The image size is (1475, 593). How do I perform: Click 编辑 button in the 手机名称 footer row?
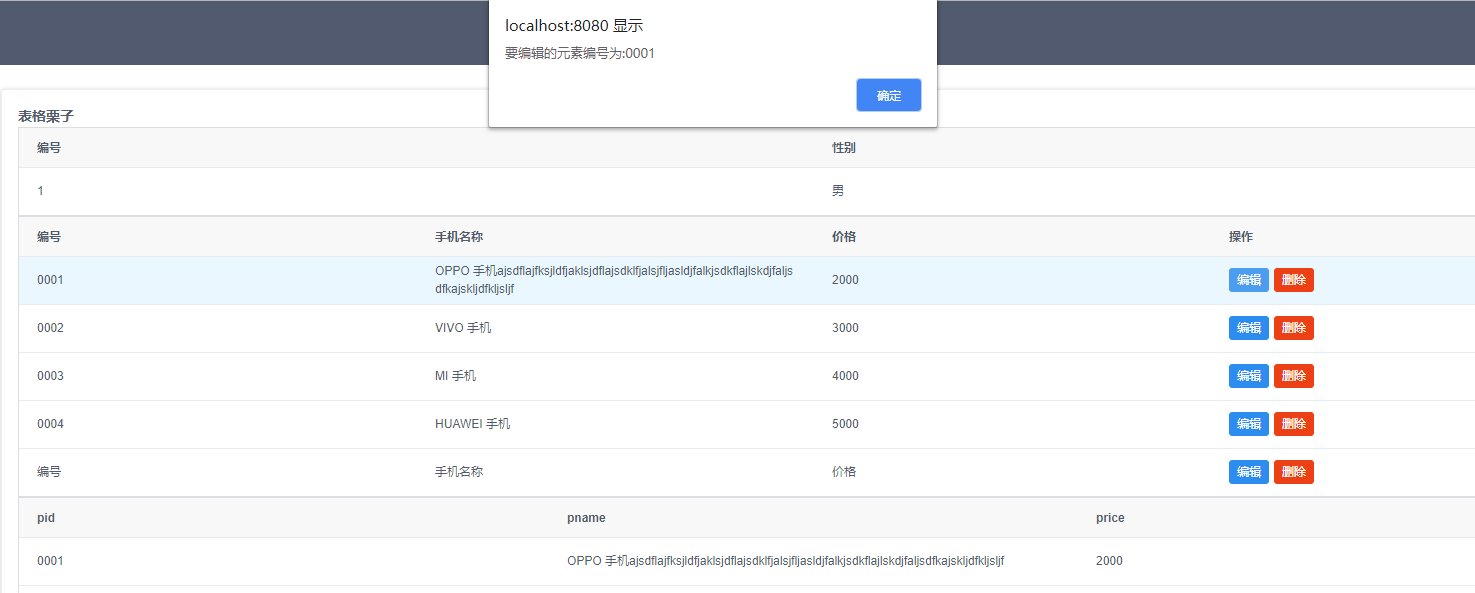[1249, 472]
